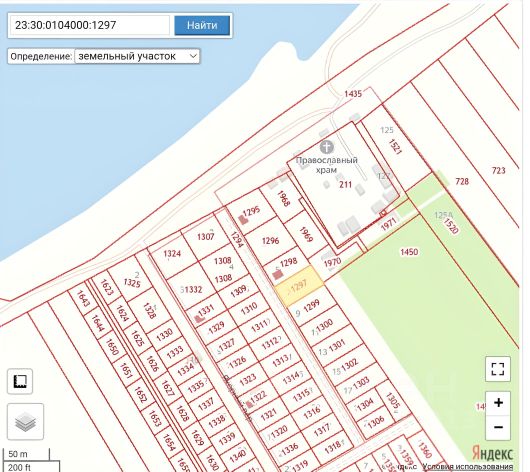Image resolution: width=530 pixels, height=472 pixels.
Task: Zoom in with the plus button
Action: [x=498, y=403]
